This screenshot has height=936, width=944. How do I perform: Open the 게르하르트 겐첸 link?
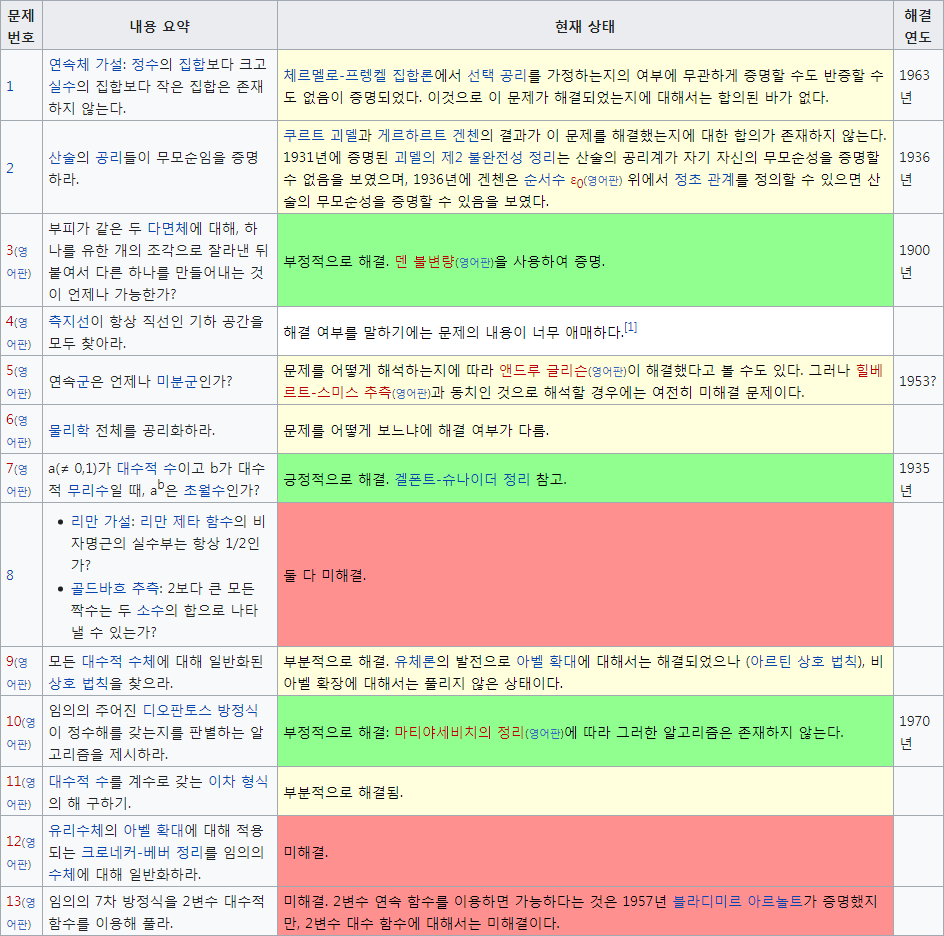click(x=428, y=135)
